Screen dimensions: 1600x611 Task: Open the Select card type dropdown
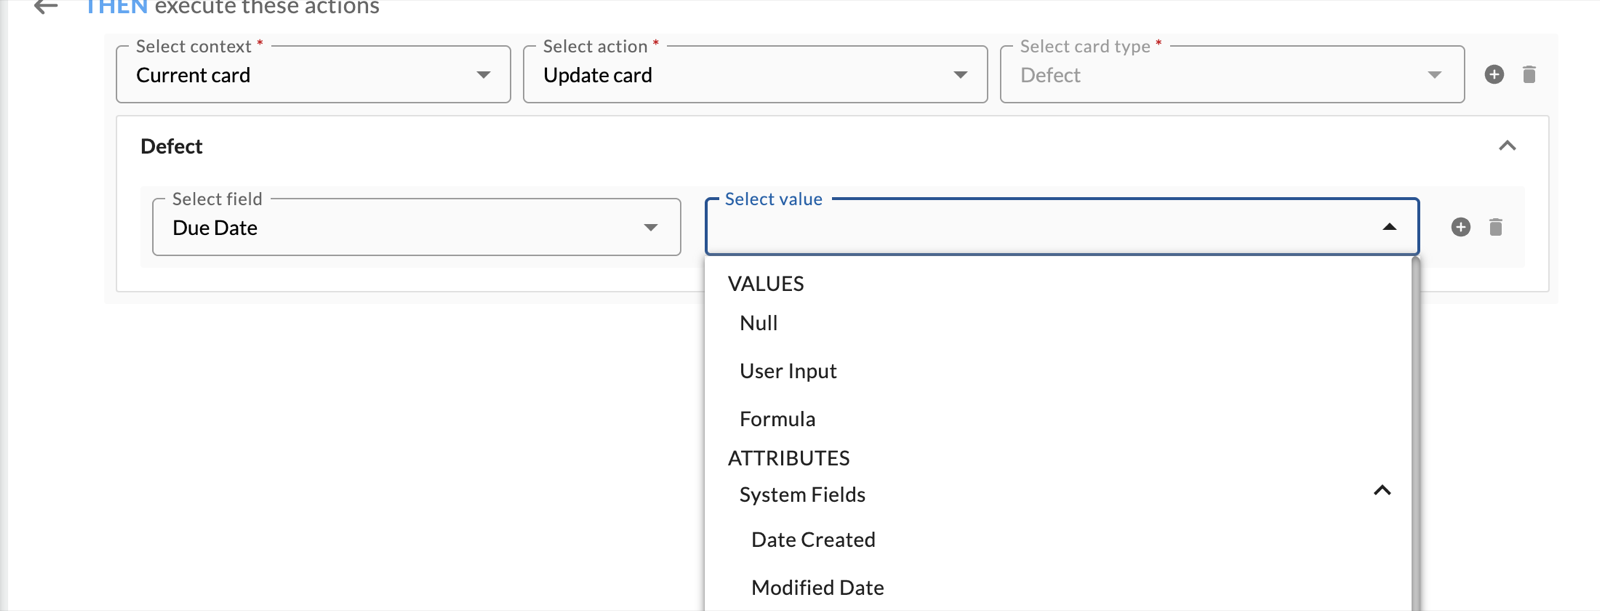click(1232, 75)
